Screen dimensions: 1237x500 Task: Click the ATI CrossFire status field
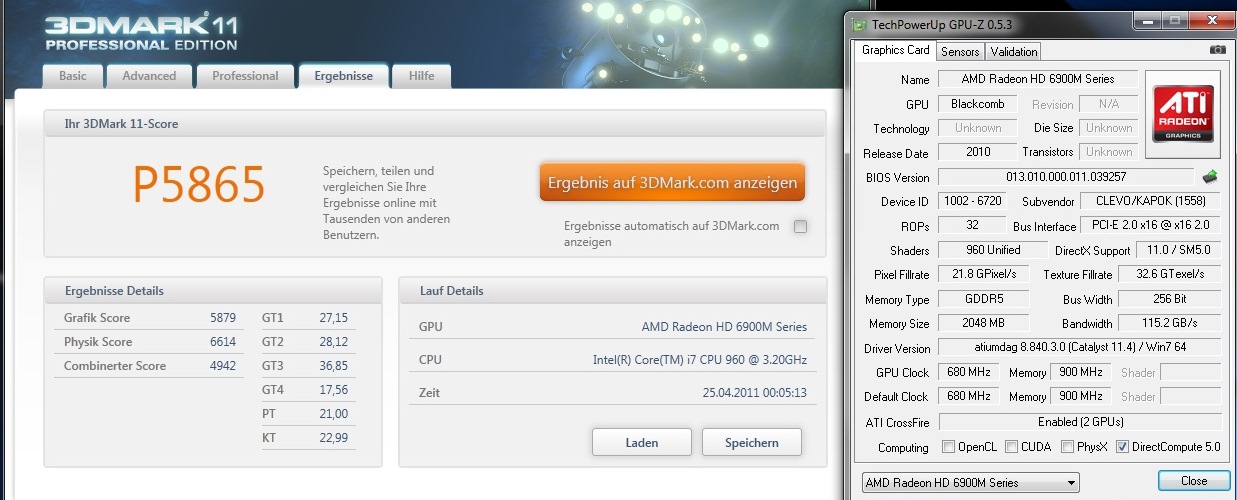pyautogui.click(x=1080, y=421)
